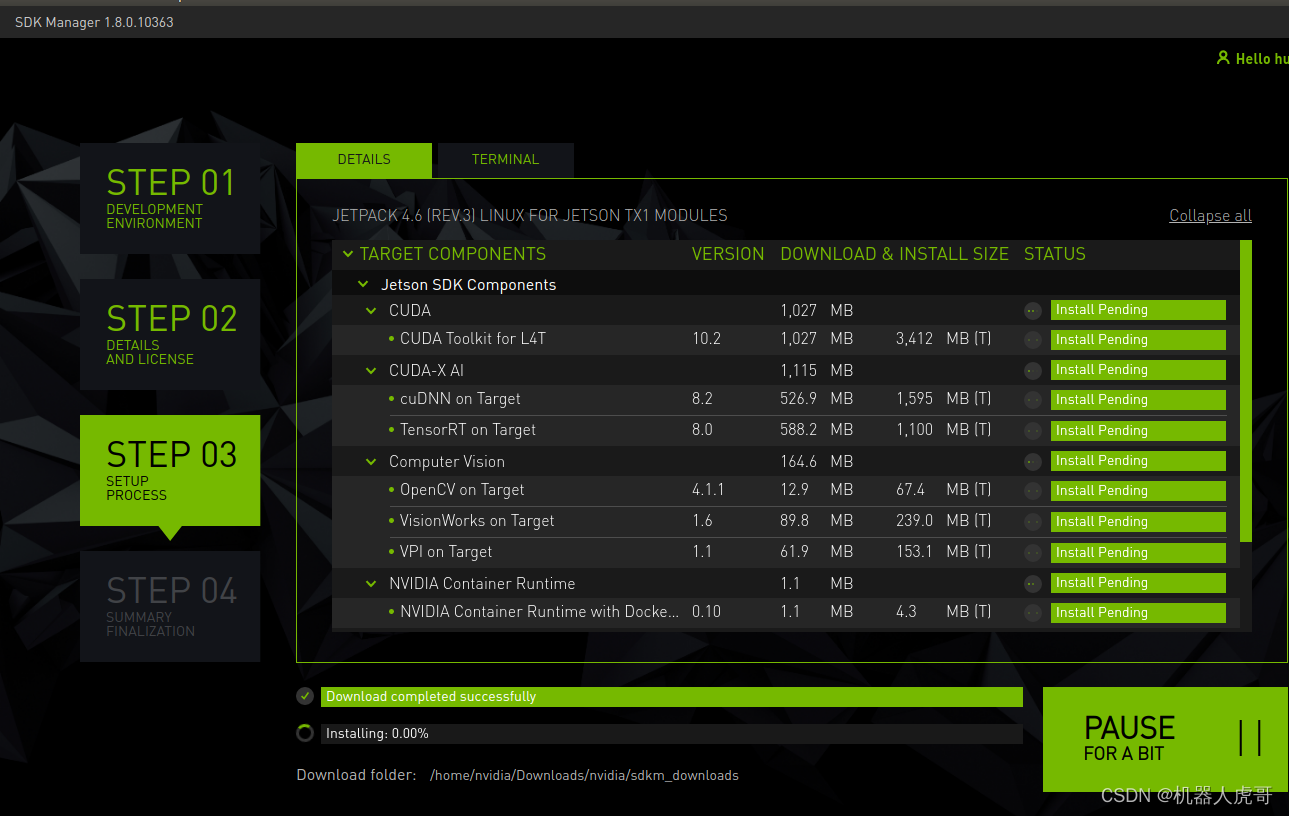This screenshot has height=816, width=1289.
Task: Select the DETAILS tab
Action: click(x=363, y=159)
